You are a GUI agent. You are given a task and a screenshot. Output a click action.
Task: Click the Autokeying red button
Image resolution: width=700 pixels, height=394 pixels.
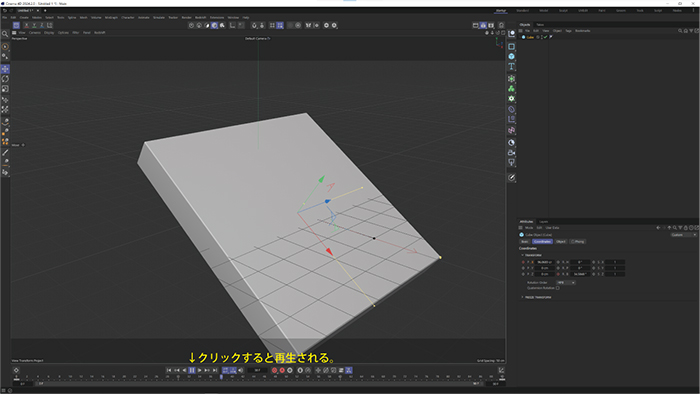pyautogui.click(x=282, y=370)
